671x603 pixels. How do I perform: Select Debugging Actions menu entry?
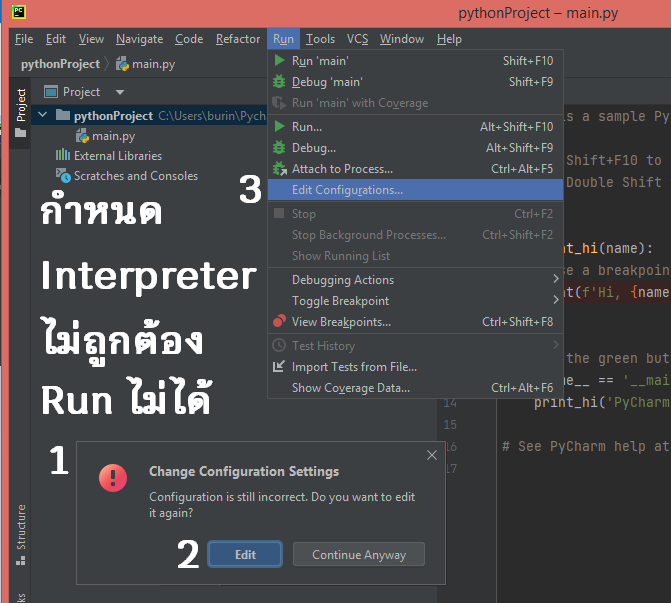click(x=415, y=279)
